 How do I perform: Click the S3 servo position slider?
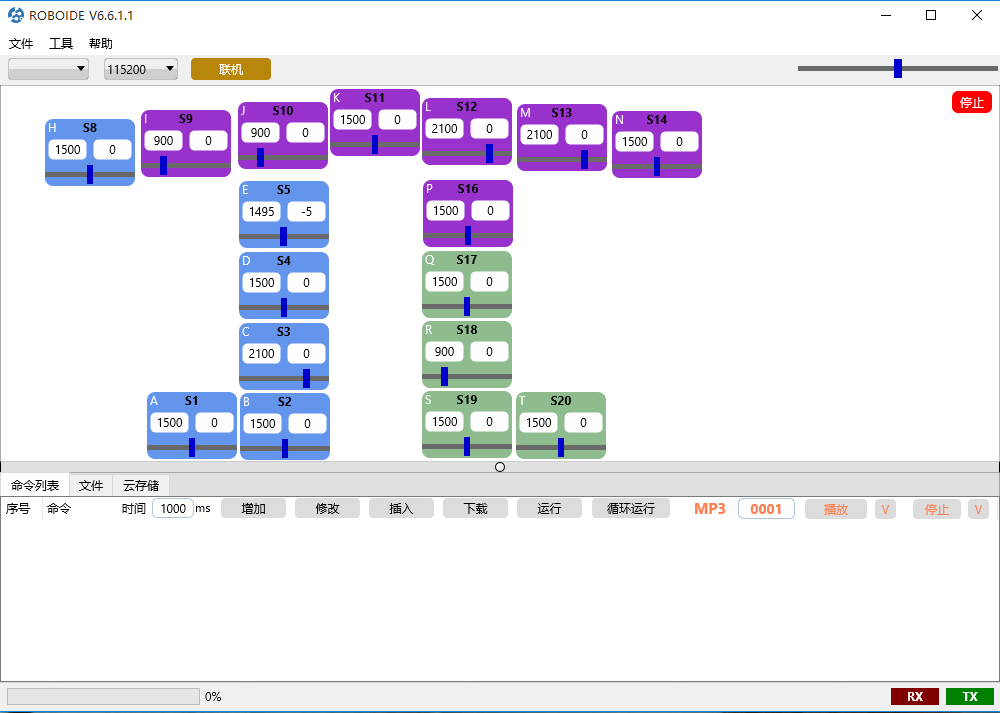(x=284, y=378)
